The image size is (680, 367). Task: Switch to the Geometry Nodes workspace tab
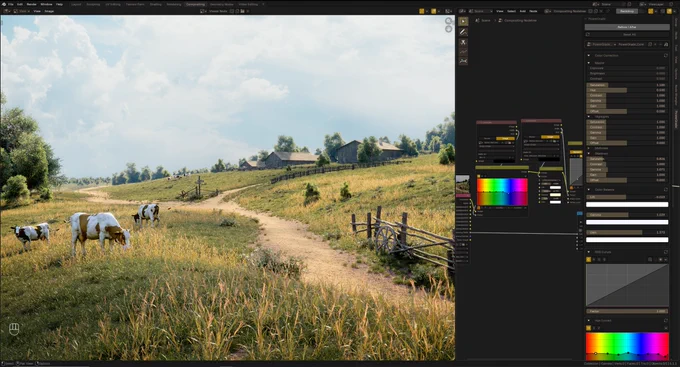point(222,4)
